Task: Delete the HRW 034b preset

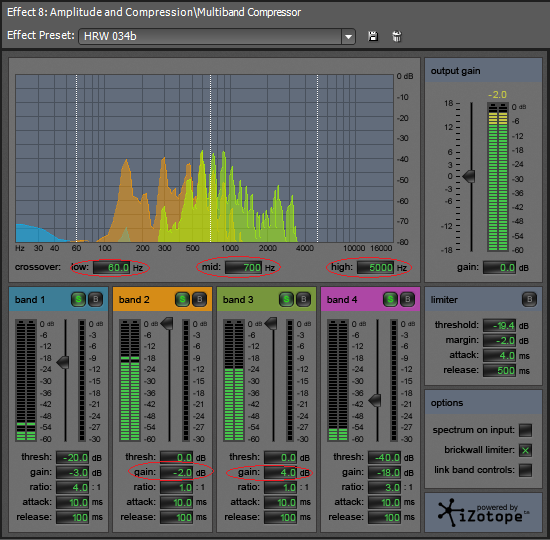Action: 397,36
